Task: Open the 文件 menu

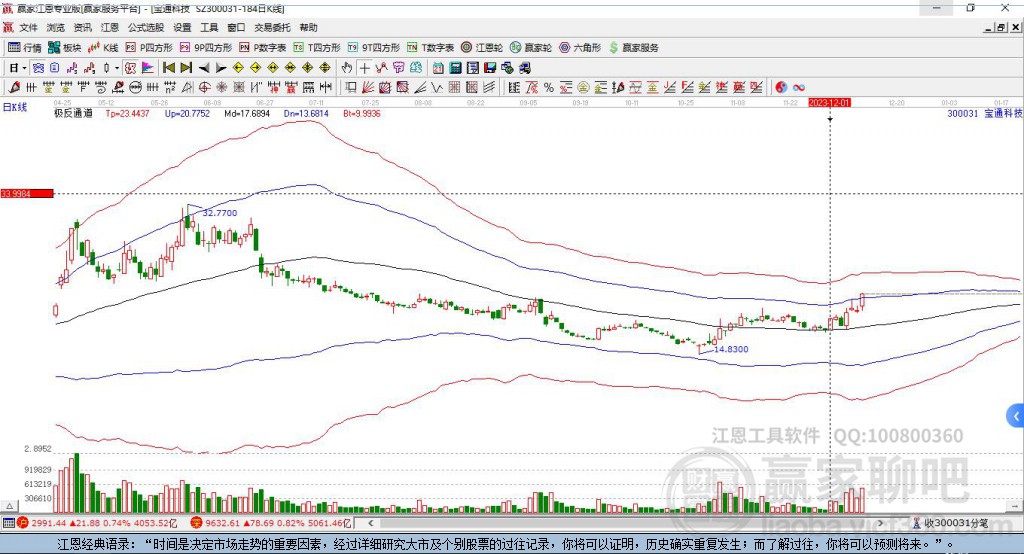Action: pos(28,27)
